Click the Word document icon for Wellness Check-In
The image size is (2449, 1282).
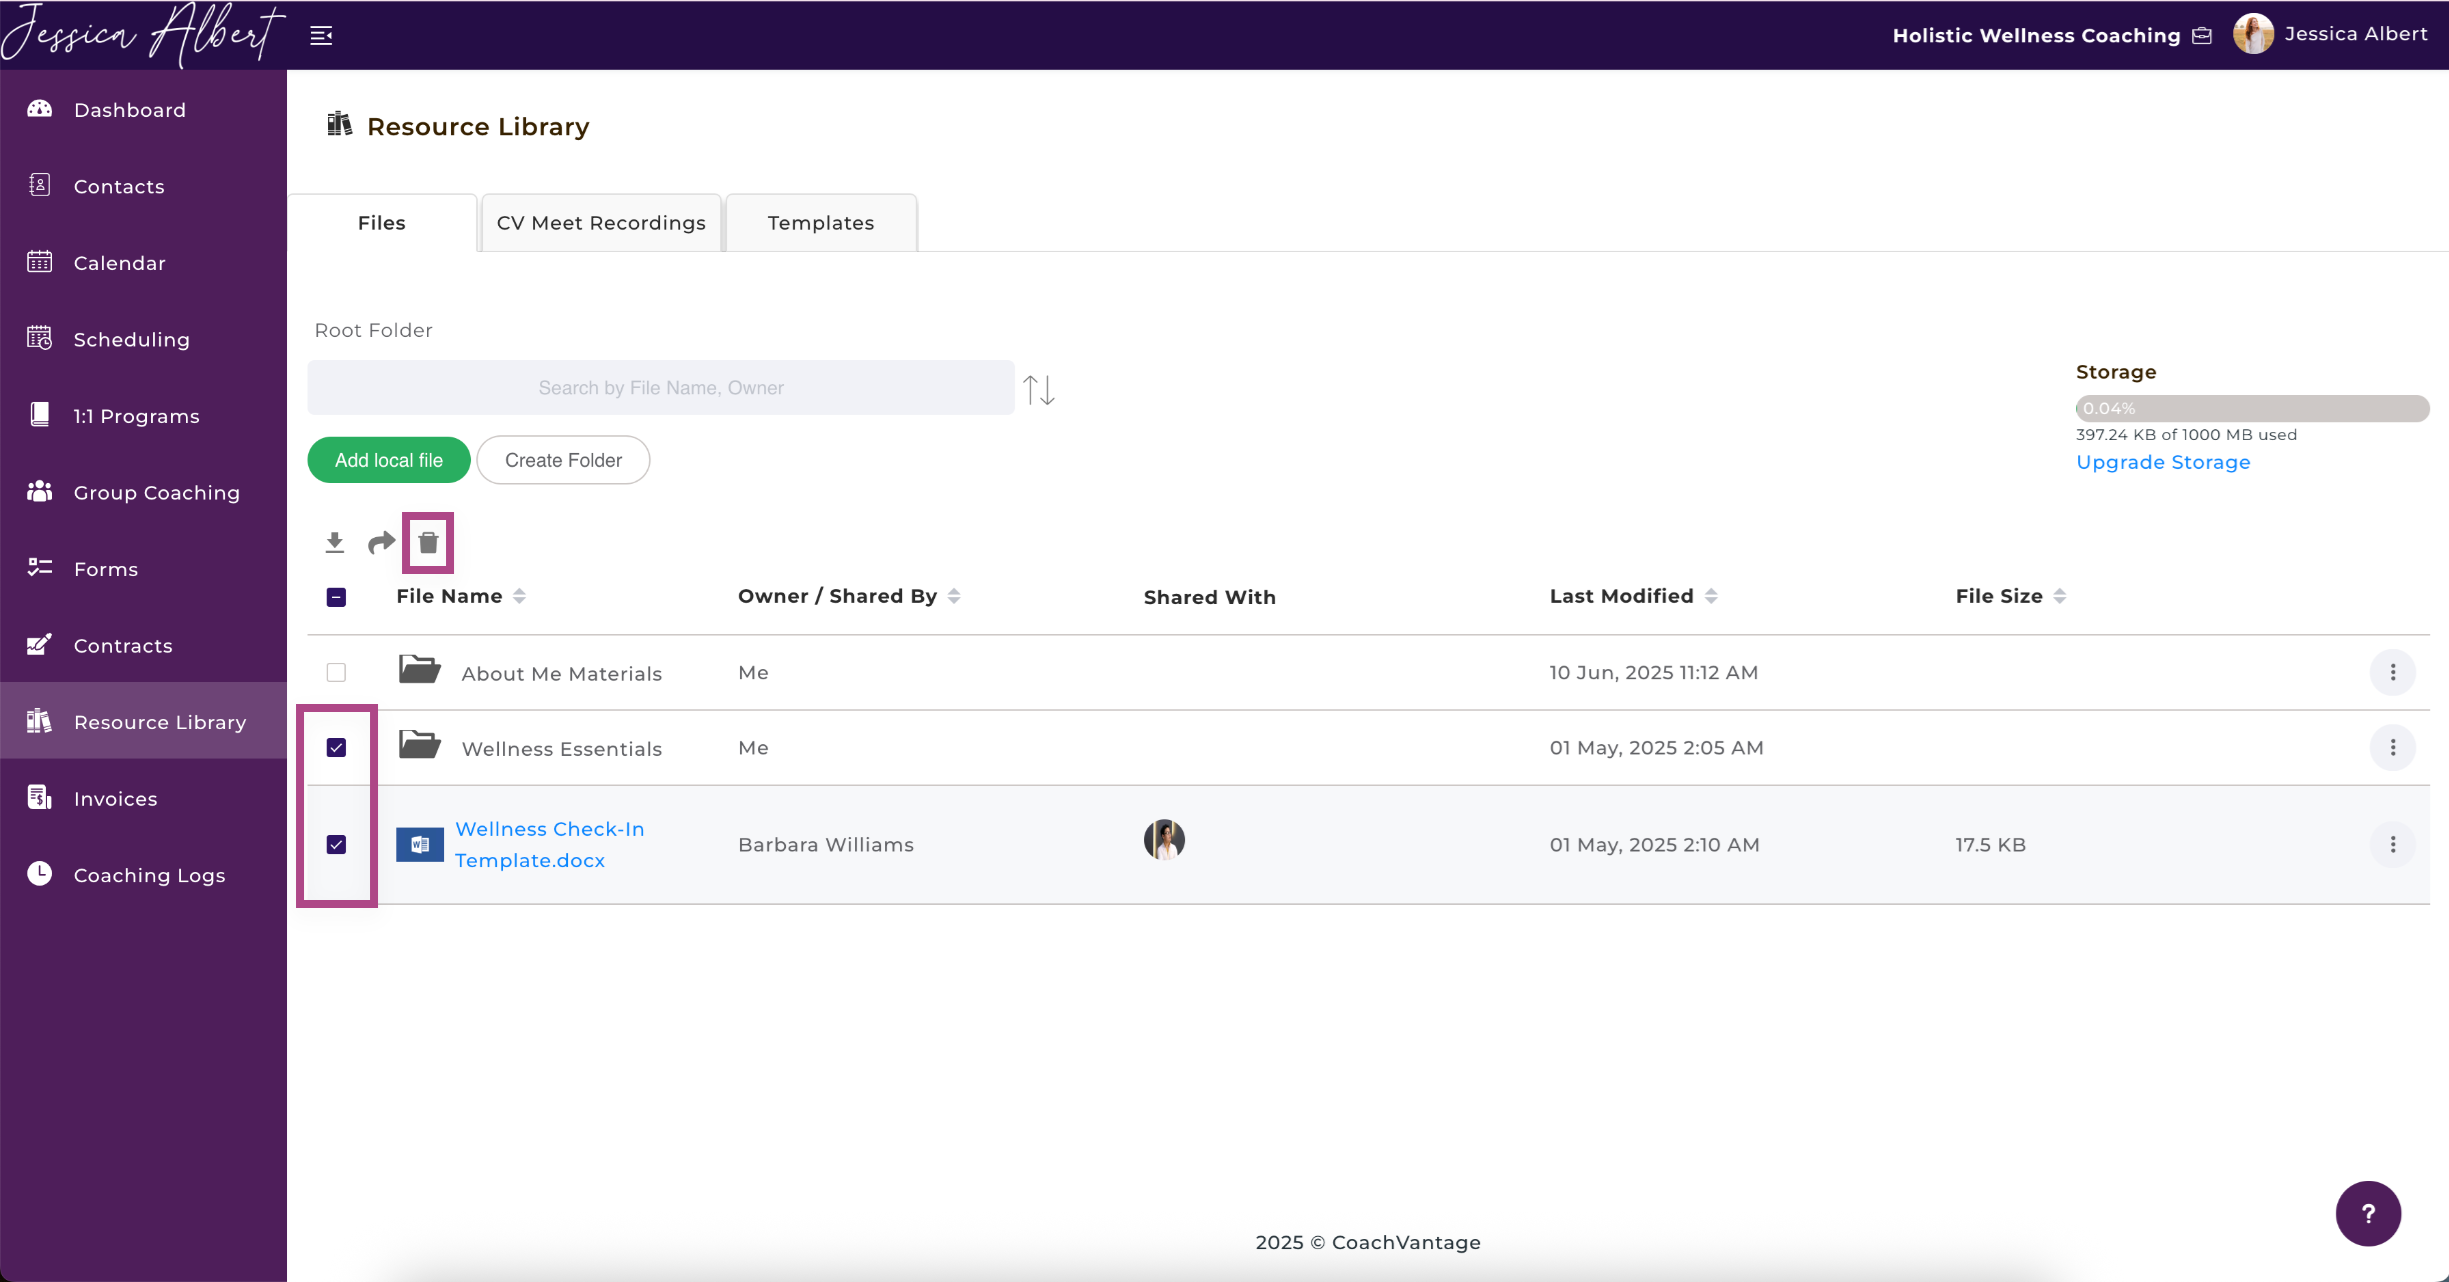420,845
